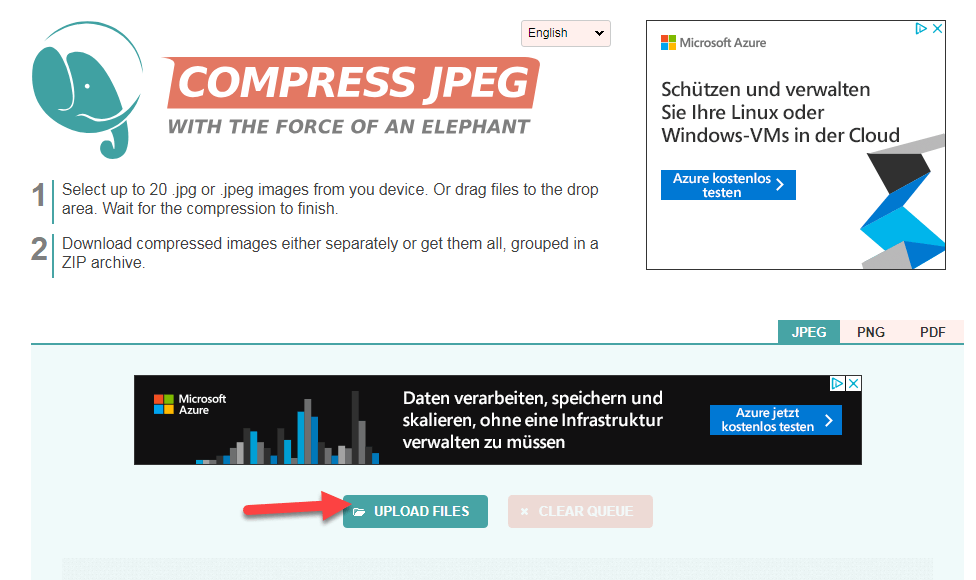Click the X icon inside Clear Queue button

point(527,511)
